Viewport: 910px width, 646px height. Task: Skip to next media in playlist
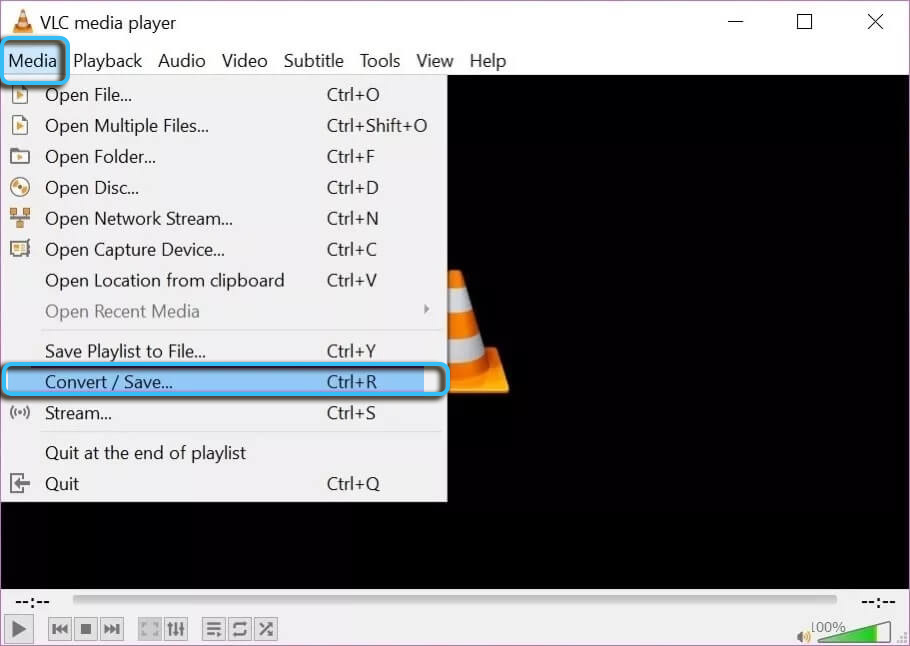111,629
